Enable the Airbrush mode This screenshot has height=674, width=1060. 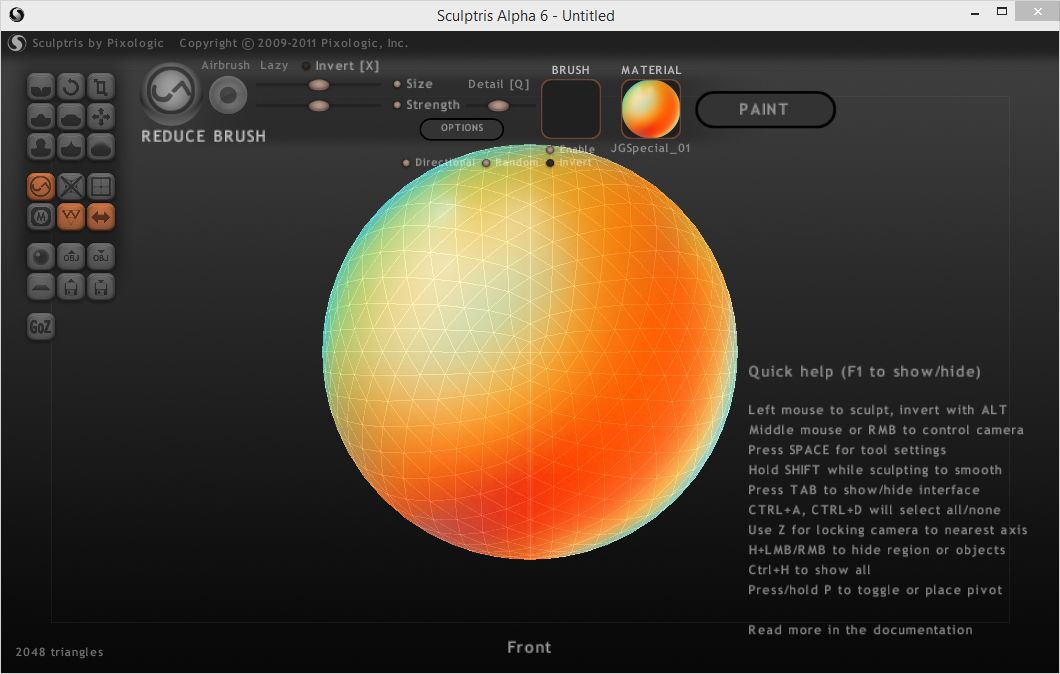tap(228, 95)
